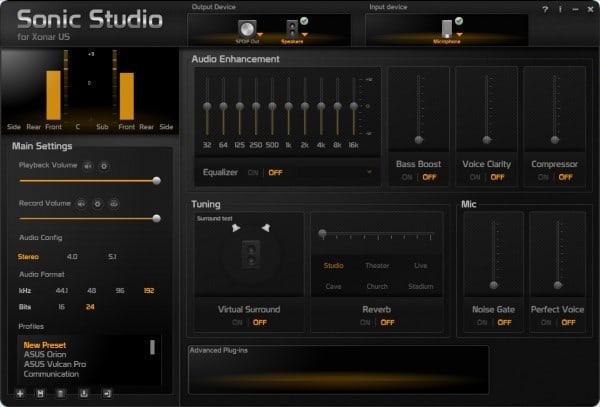Turn Virtual Surround ON
The image size is (600, 407).
[237, 322]
